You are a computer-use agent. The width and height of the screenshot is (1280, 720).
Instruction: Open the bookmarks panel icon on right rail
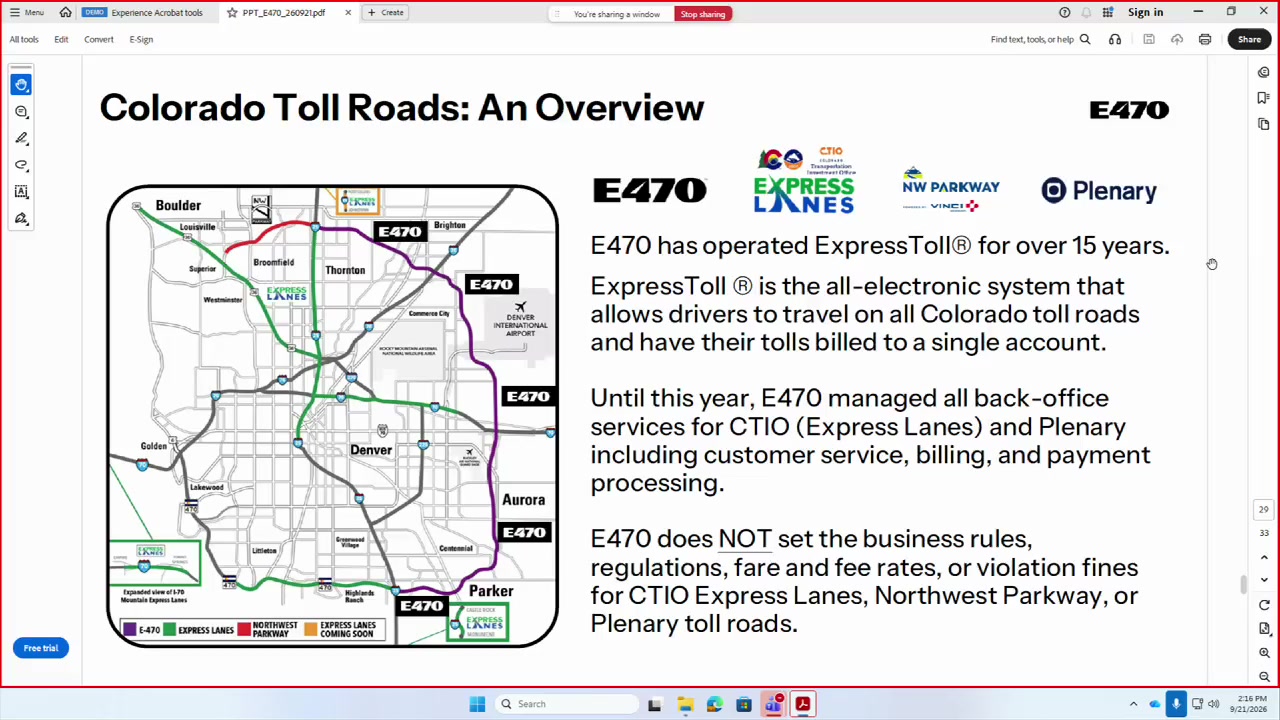tap(1264, 98)
